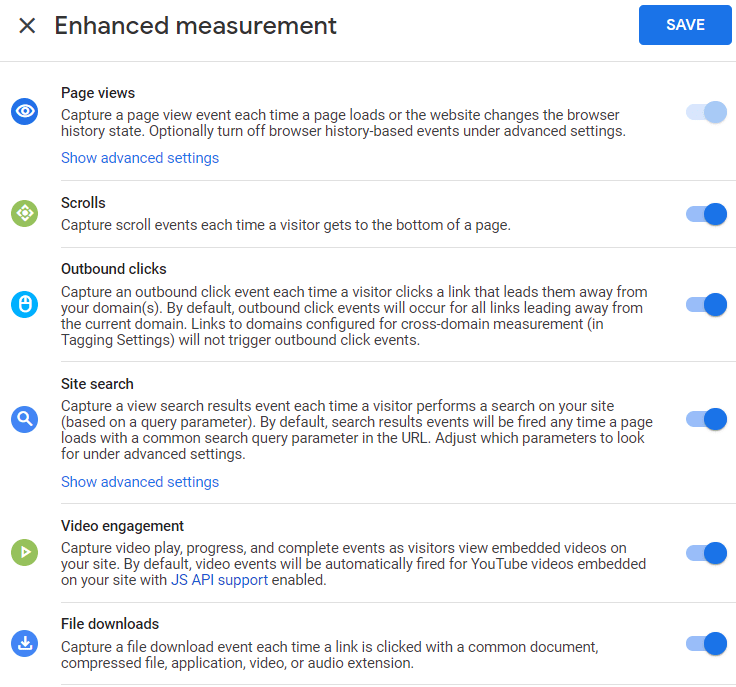Viewport: 736px width, 687px height.
Task: Click the Enhanced measurement title
Action: (195, 25)
